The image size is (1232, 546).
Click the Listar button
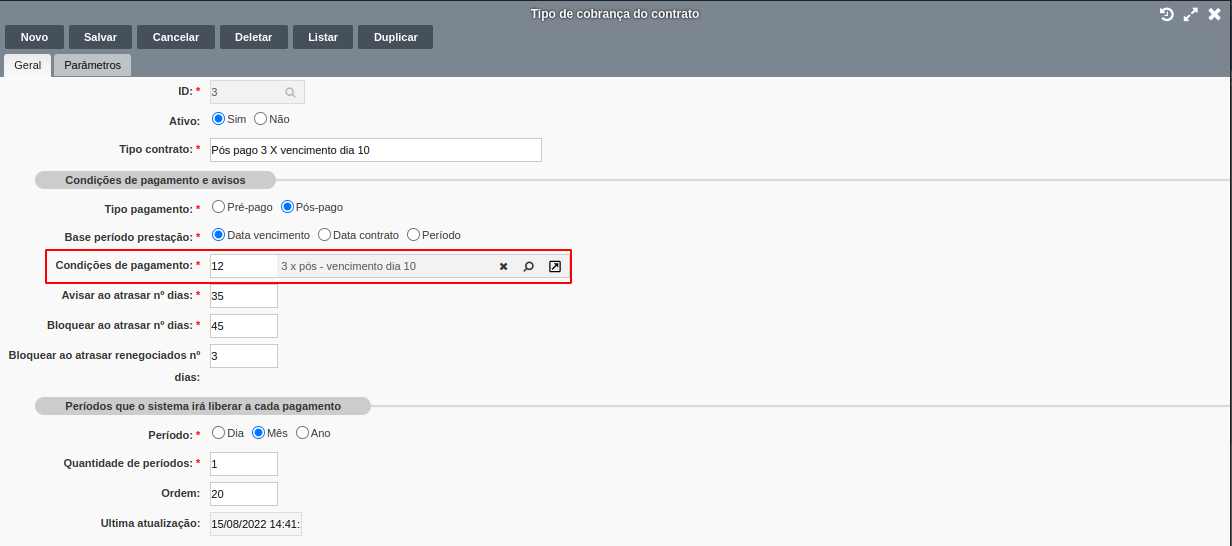[x=322, y=37]
